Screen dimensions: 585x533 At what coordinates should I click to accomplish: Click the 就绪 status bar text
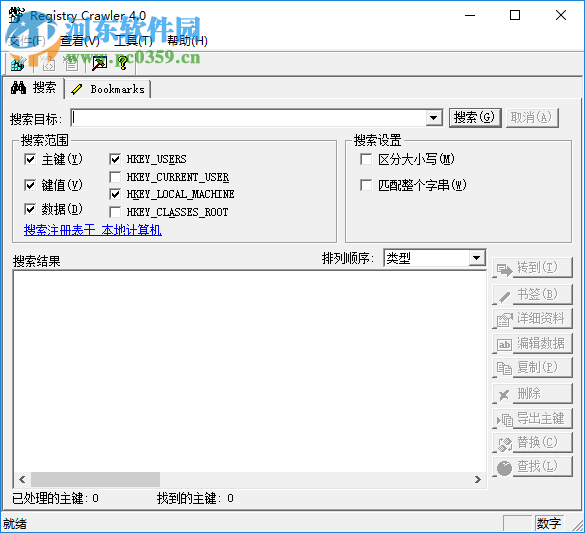coord(15,524)
